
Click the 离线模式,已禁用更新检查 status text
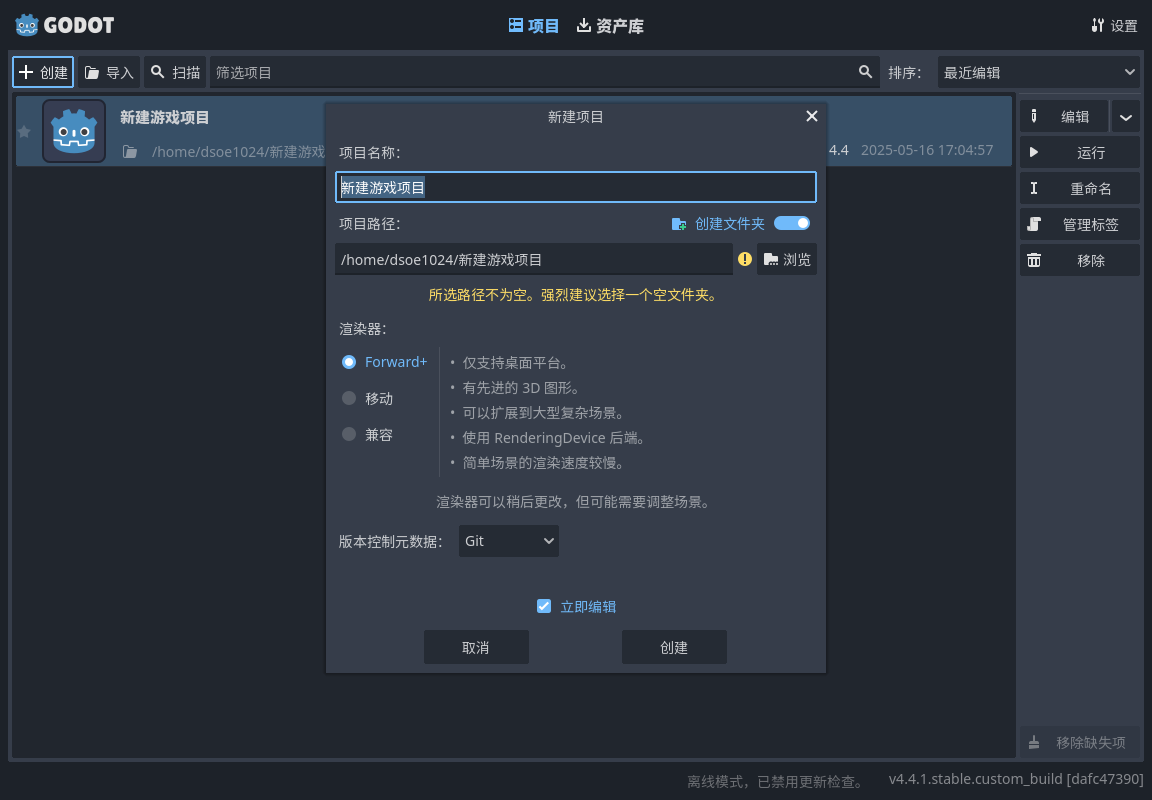(x=776, y=782)
